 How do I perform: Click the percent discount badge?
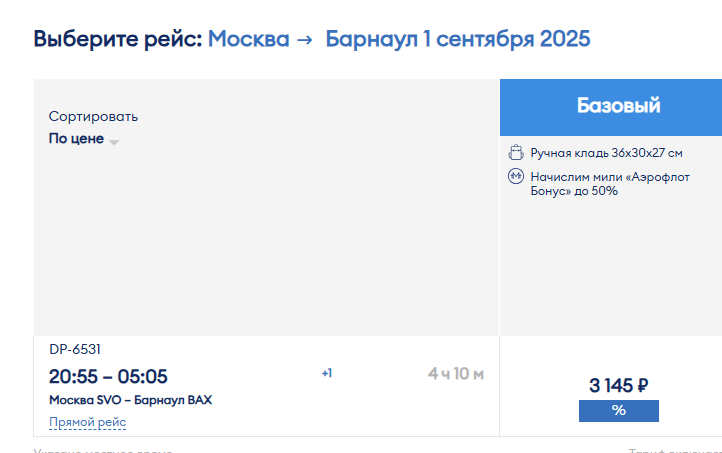618,411
